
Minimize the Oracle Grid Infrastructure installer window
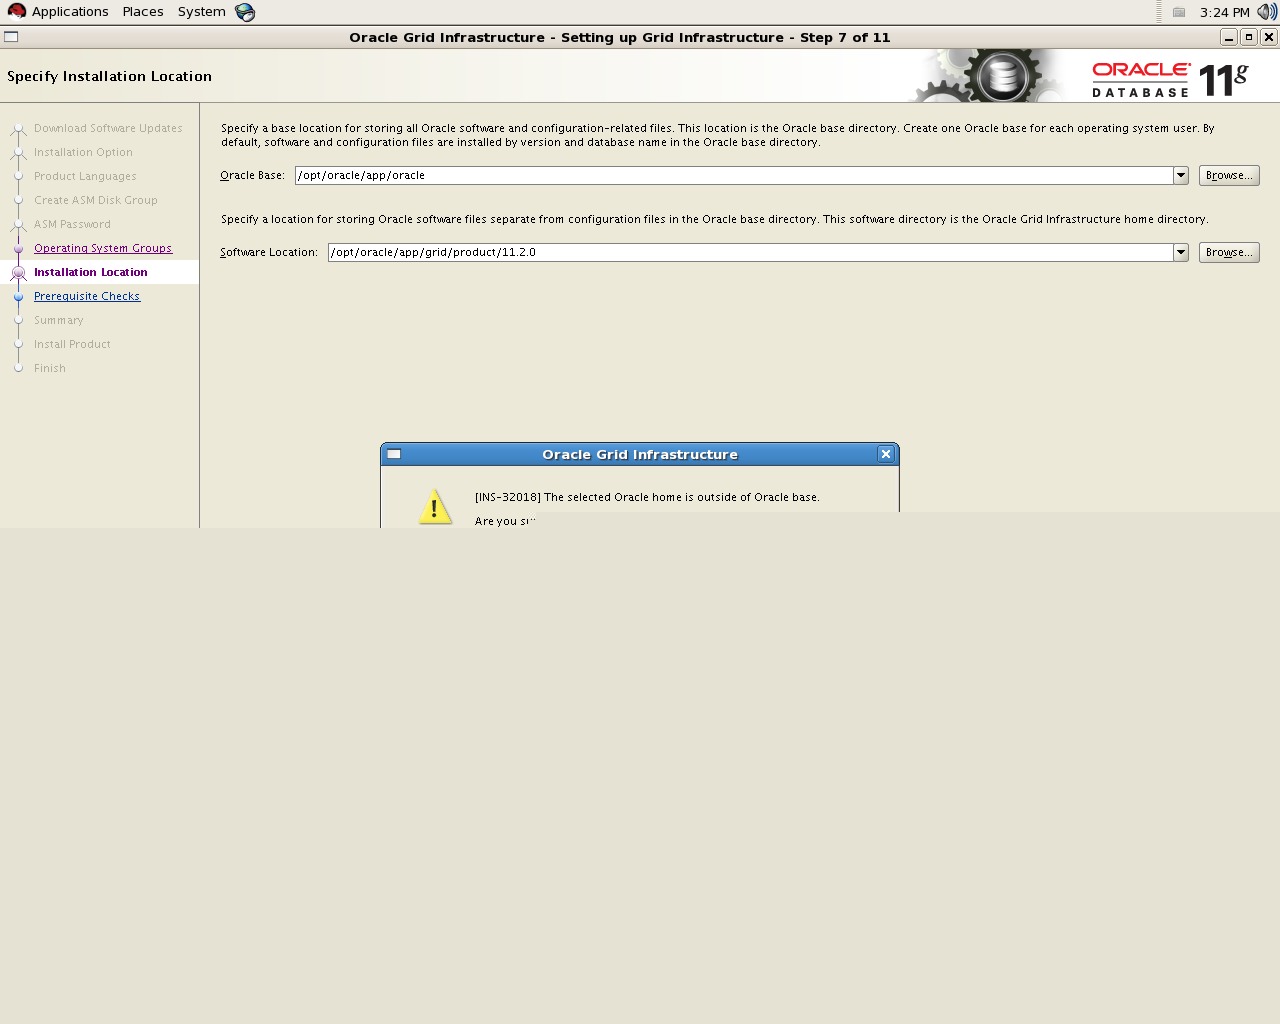click(x=1229, y=37)
